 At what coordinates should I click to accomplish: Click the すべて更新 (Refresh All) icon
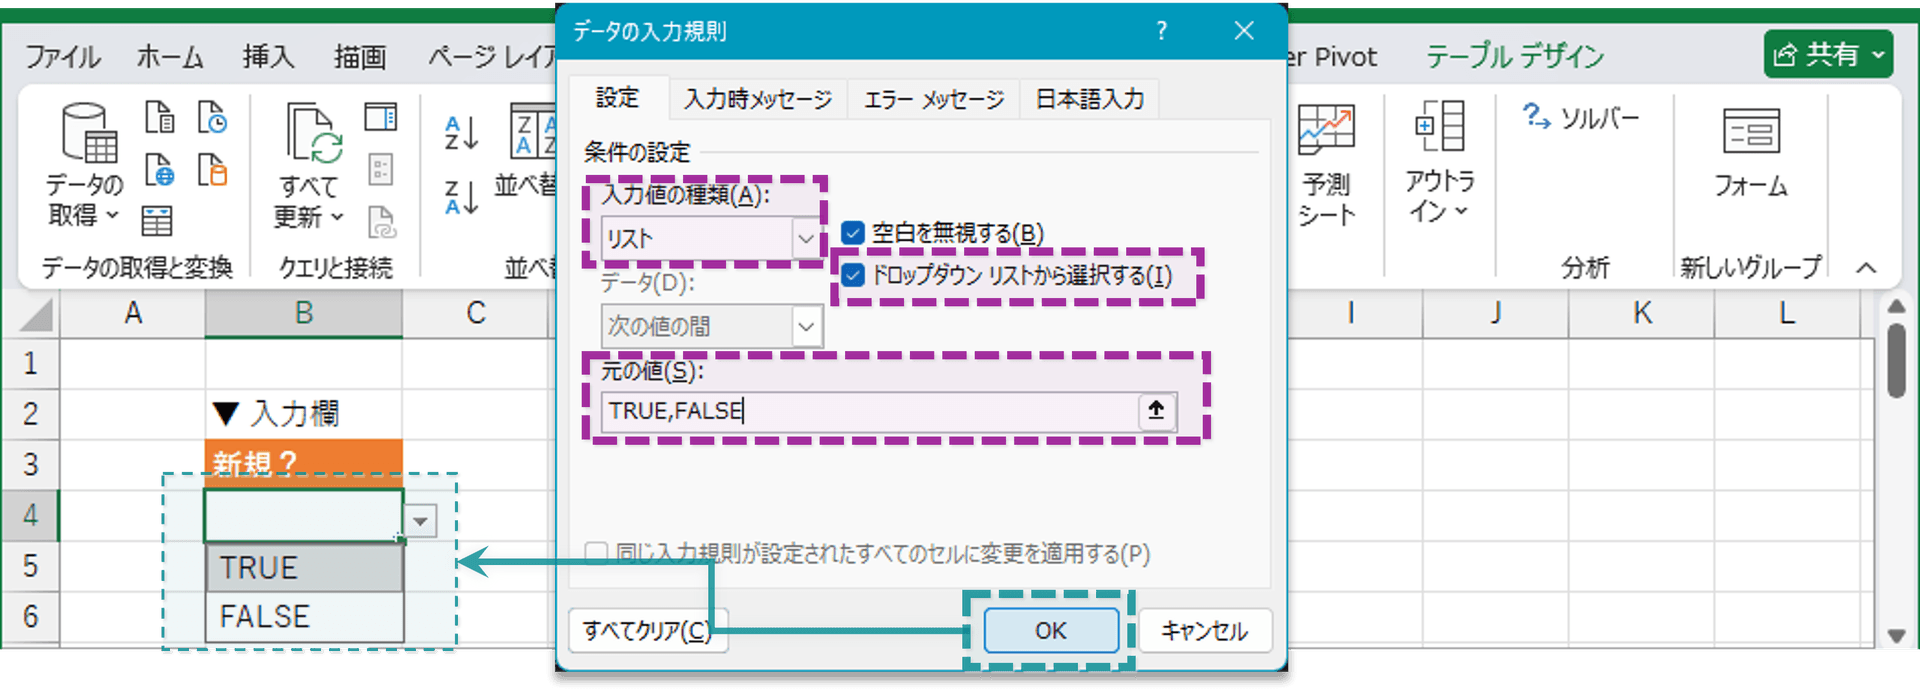314,133
